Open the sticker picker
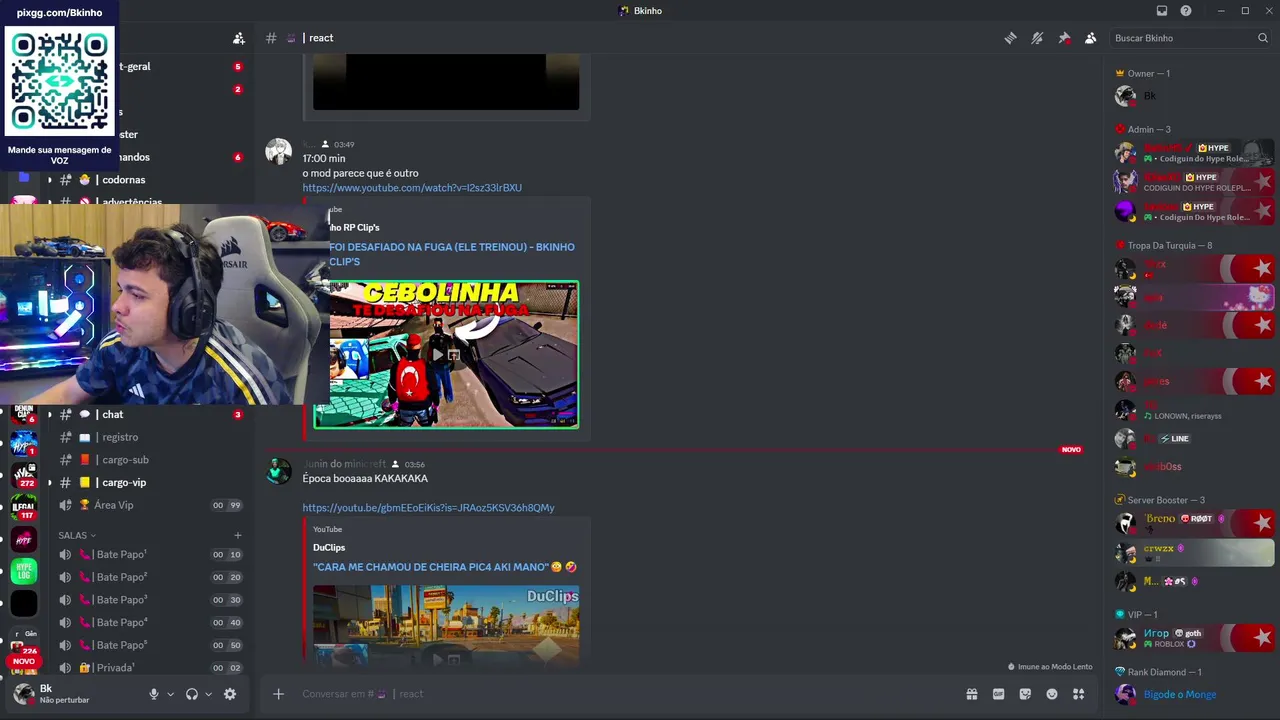This screenshot has width=1280, height=720. click(x=1025, y=694)
